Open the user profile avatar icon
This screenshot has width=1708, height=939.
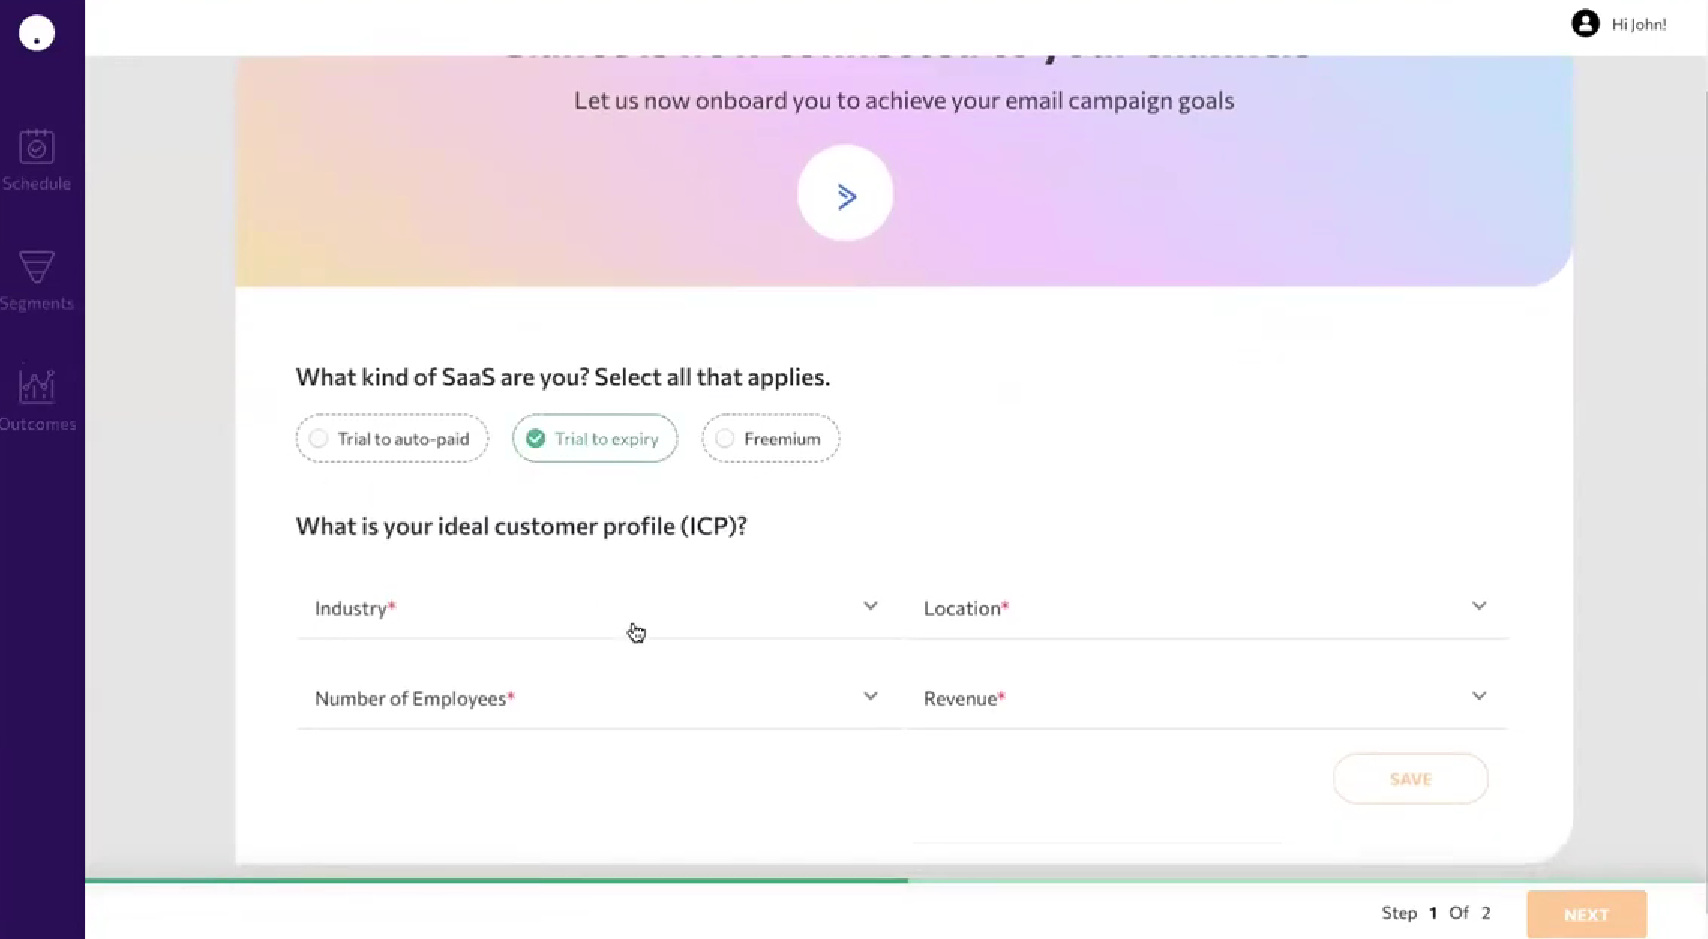click(1585, 23)
